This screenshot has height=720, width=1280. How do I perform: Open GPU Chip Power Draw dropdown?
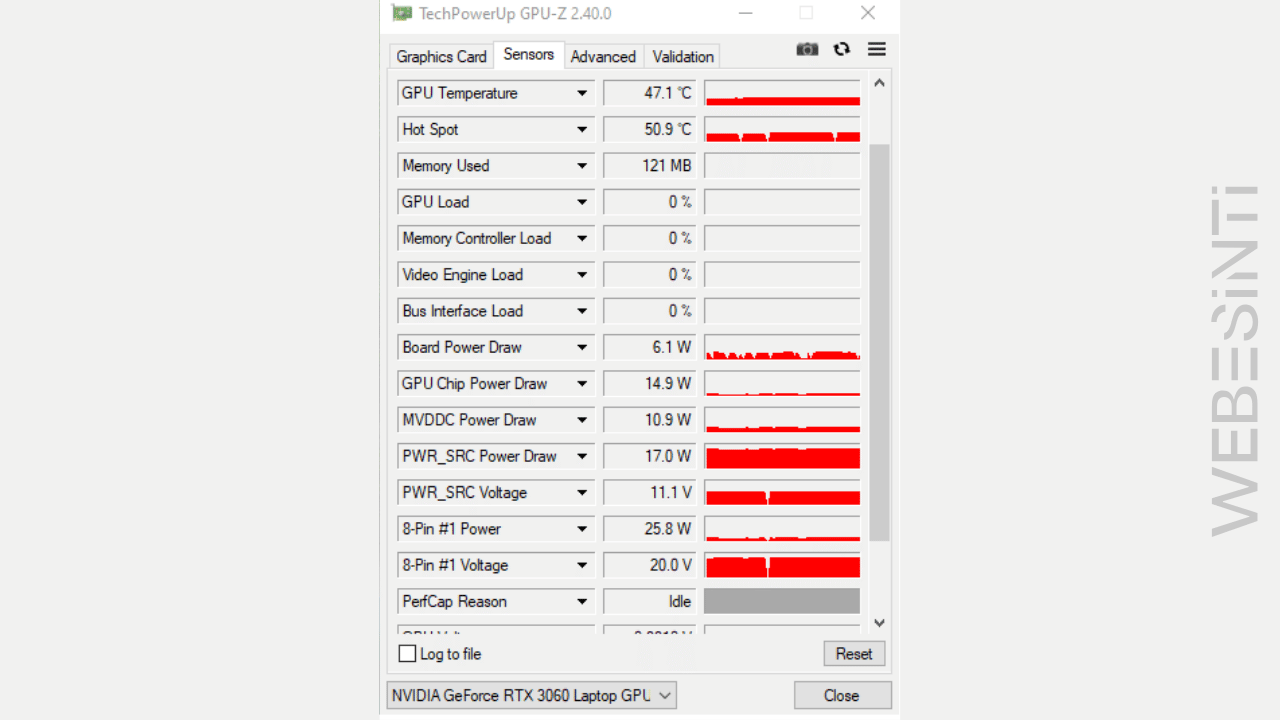[581, 384]
